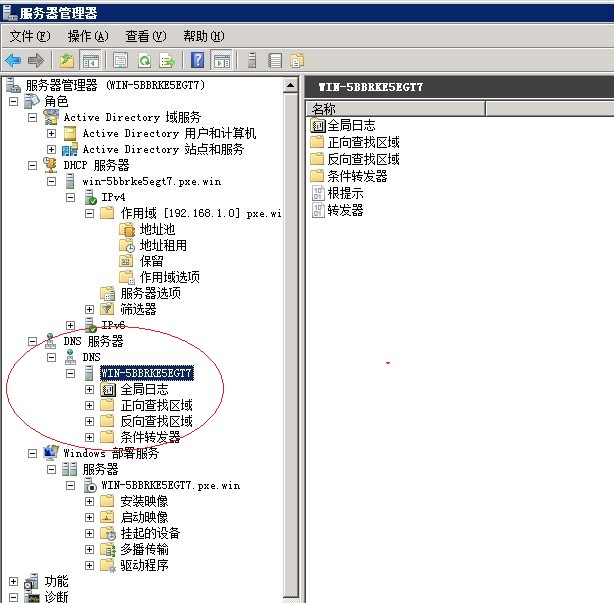Open the 操作(A) menu
This screenshot has width=614, height=603.
[x=87, y=36]
